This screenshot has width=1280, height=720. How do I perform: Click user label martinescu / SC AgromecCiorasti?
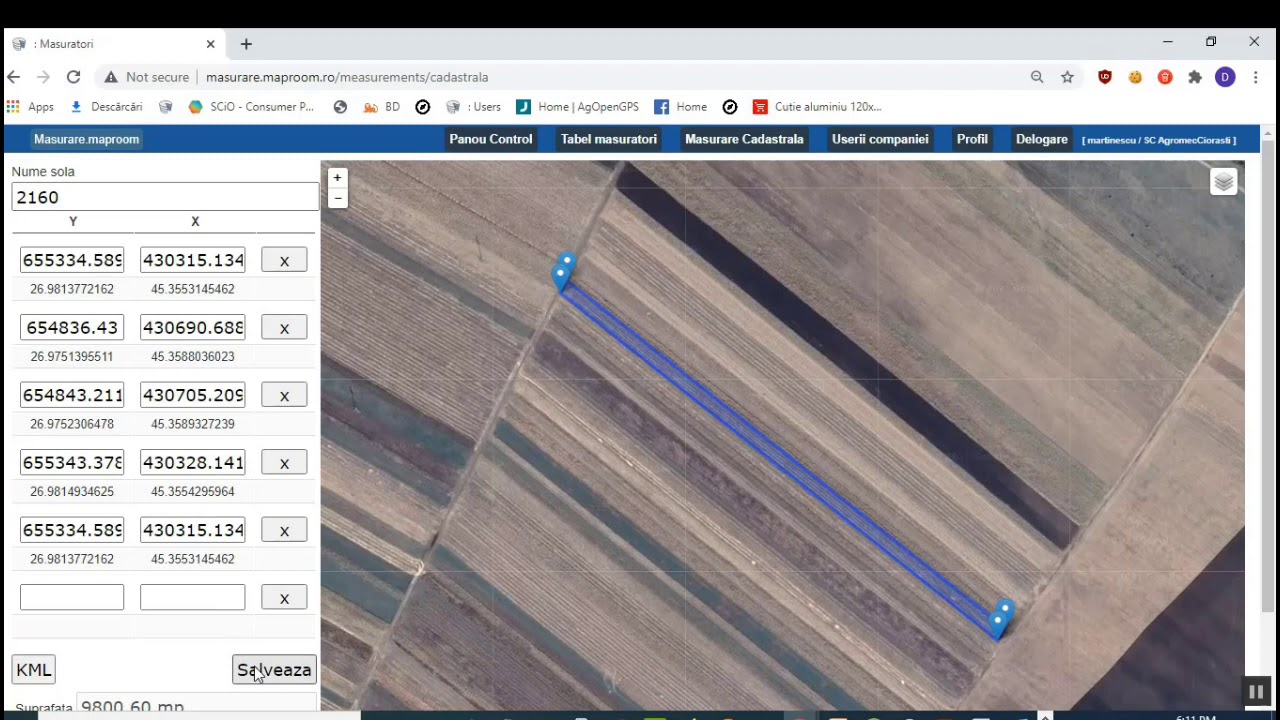1159,140
